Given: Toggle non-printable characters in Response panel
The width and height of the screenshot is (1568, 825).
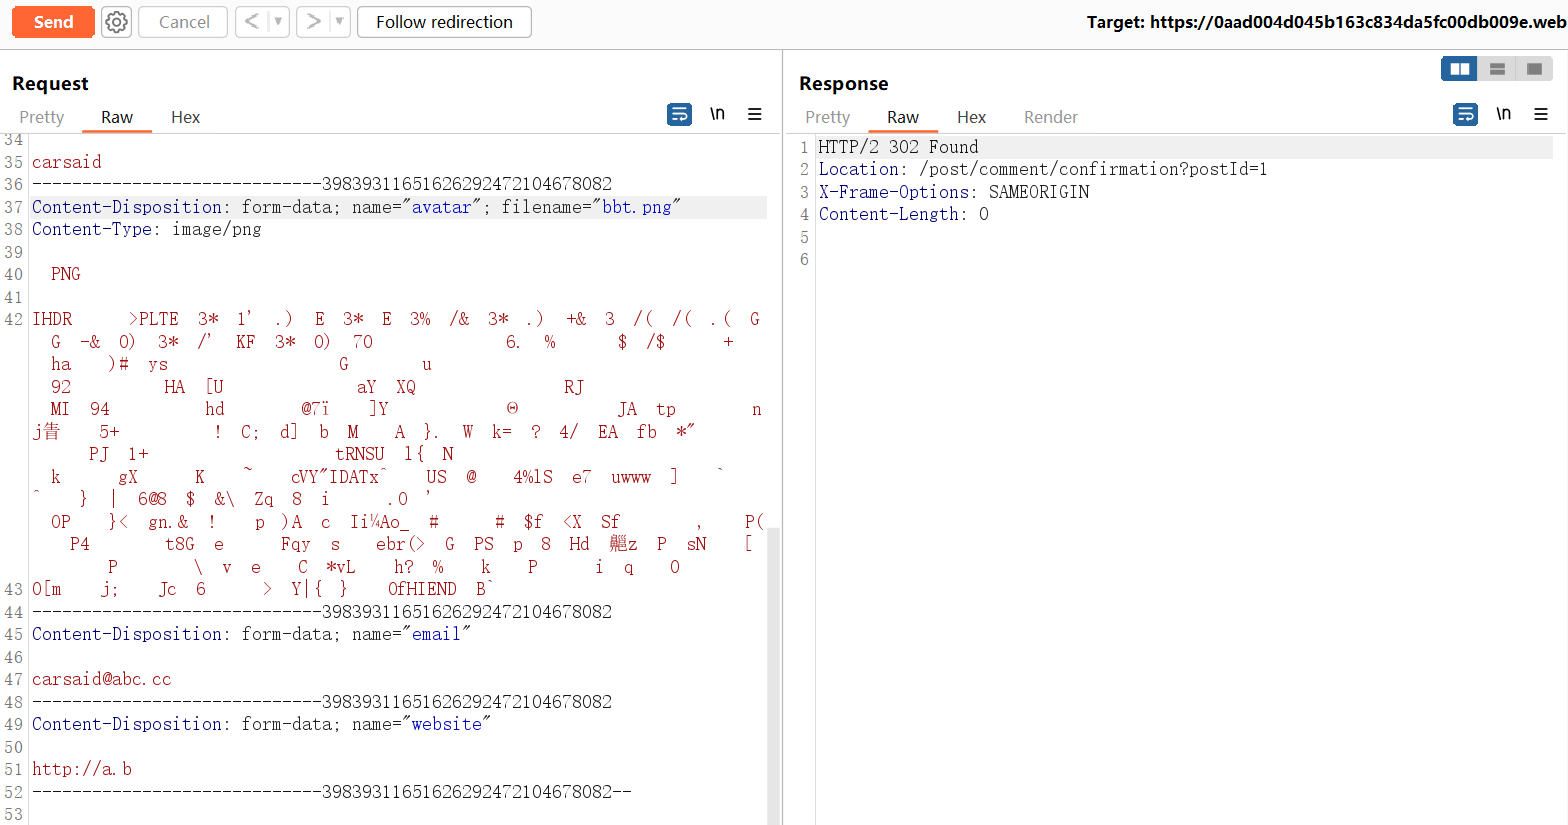Looking at the screenshot, I should (x=1503, y=114).
